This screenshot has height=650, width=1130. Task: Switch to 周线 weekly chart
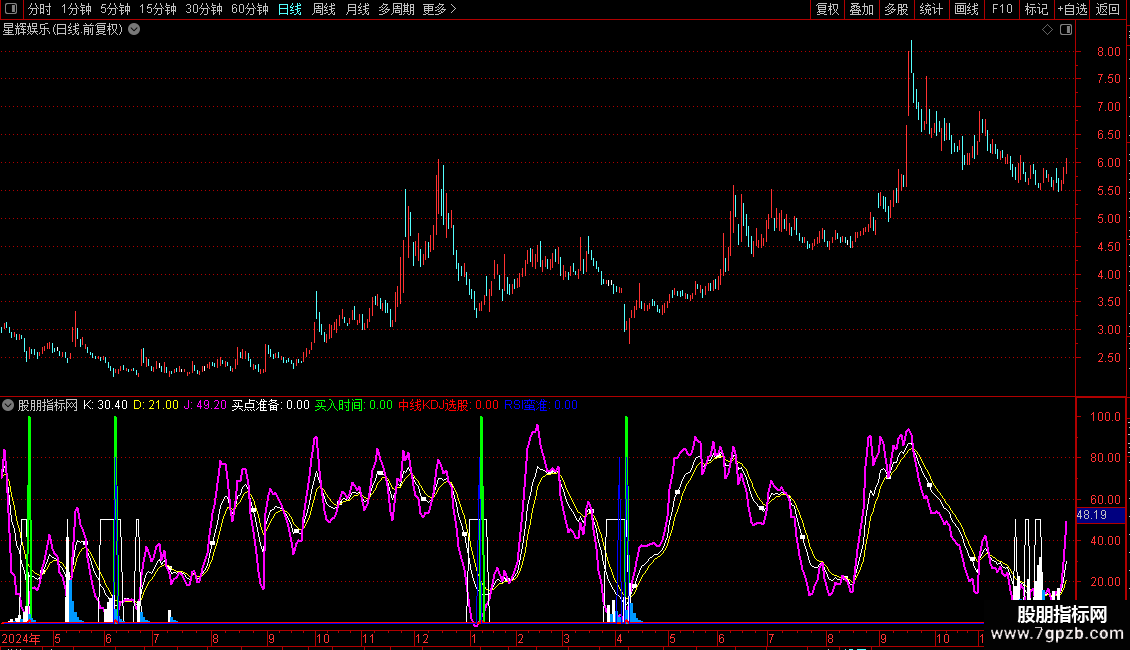[324, 9]
